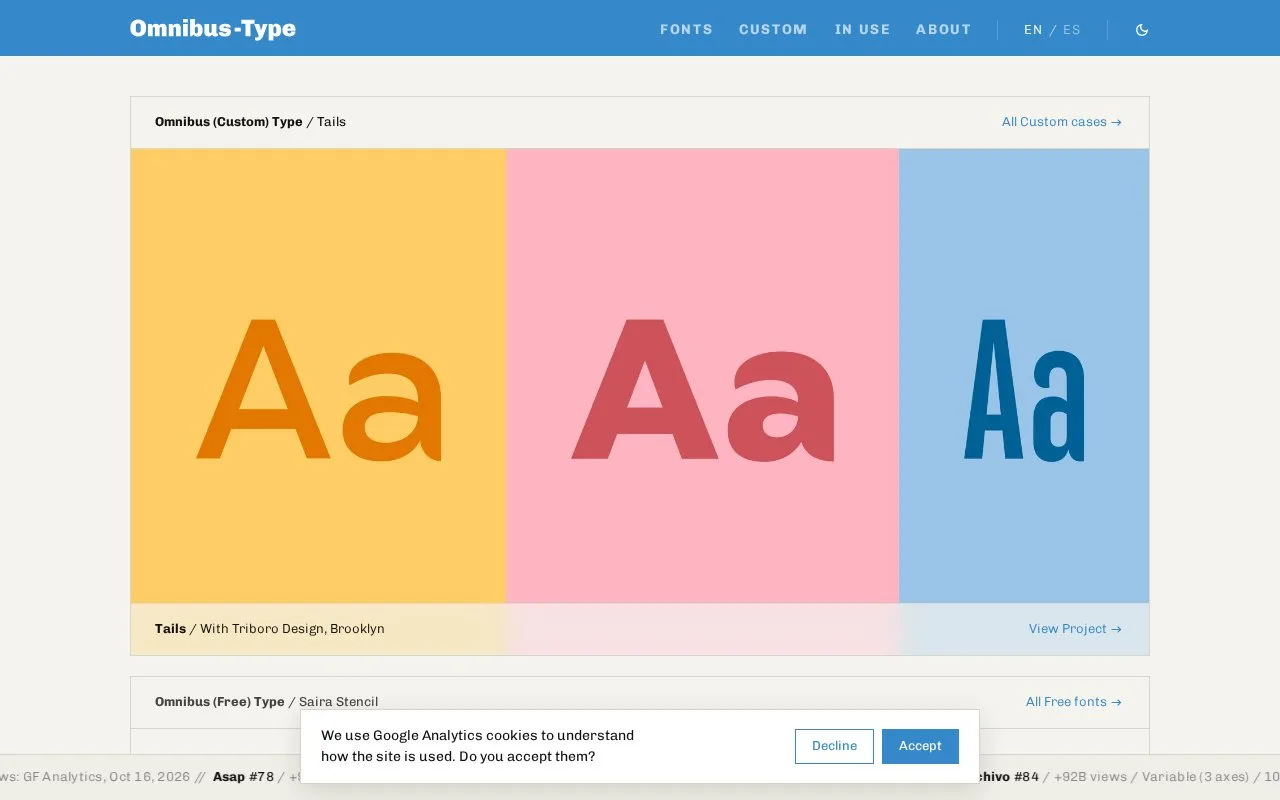
Task: Select the yellow Aa typeface sample panel
Action: (318, 376)
